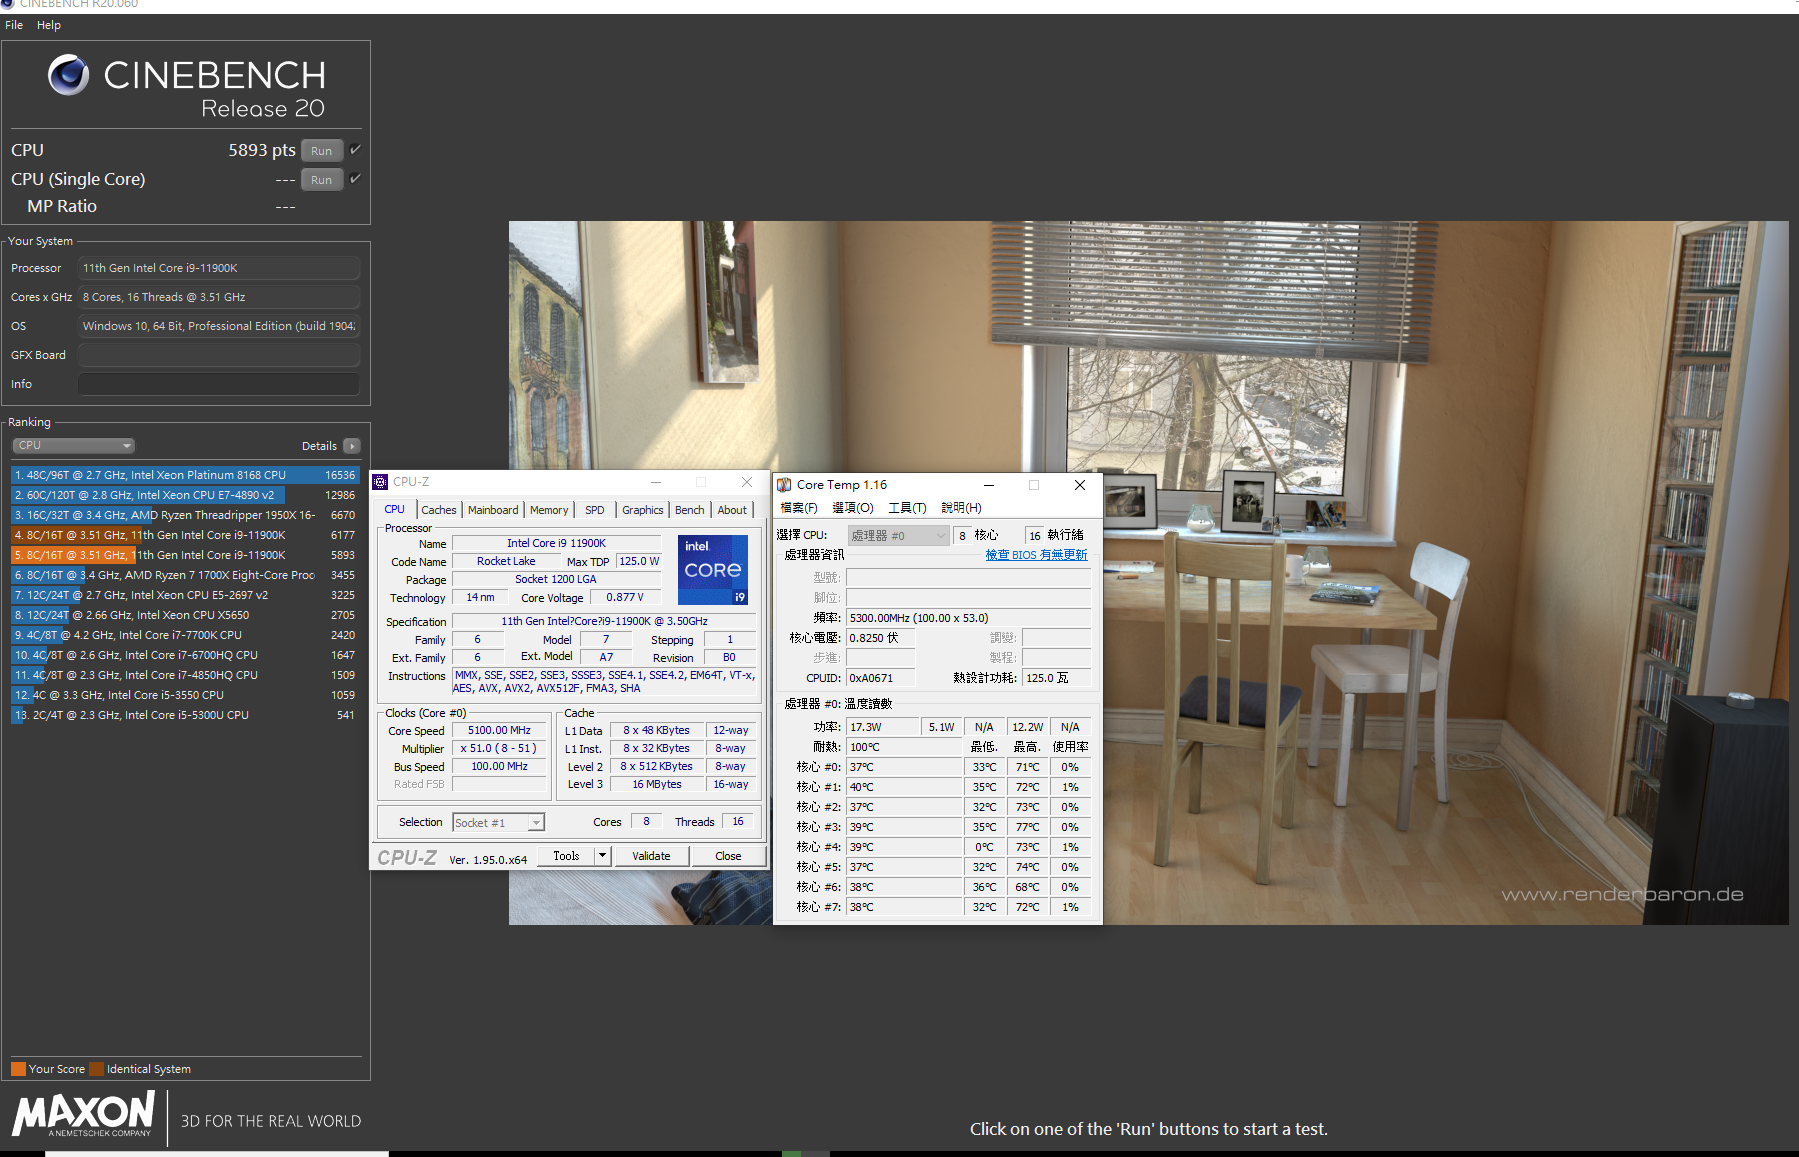Select ranking row Ryzen Threadripper 1950X
The height and width of the screenshot is (1157, 1799).
click(185, 515)
